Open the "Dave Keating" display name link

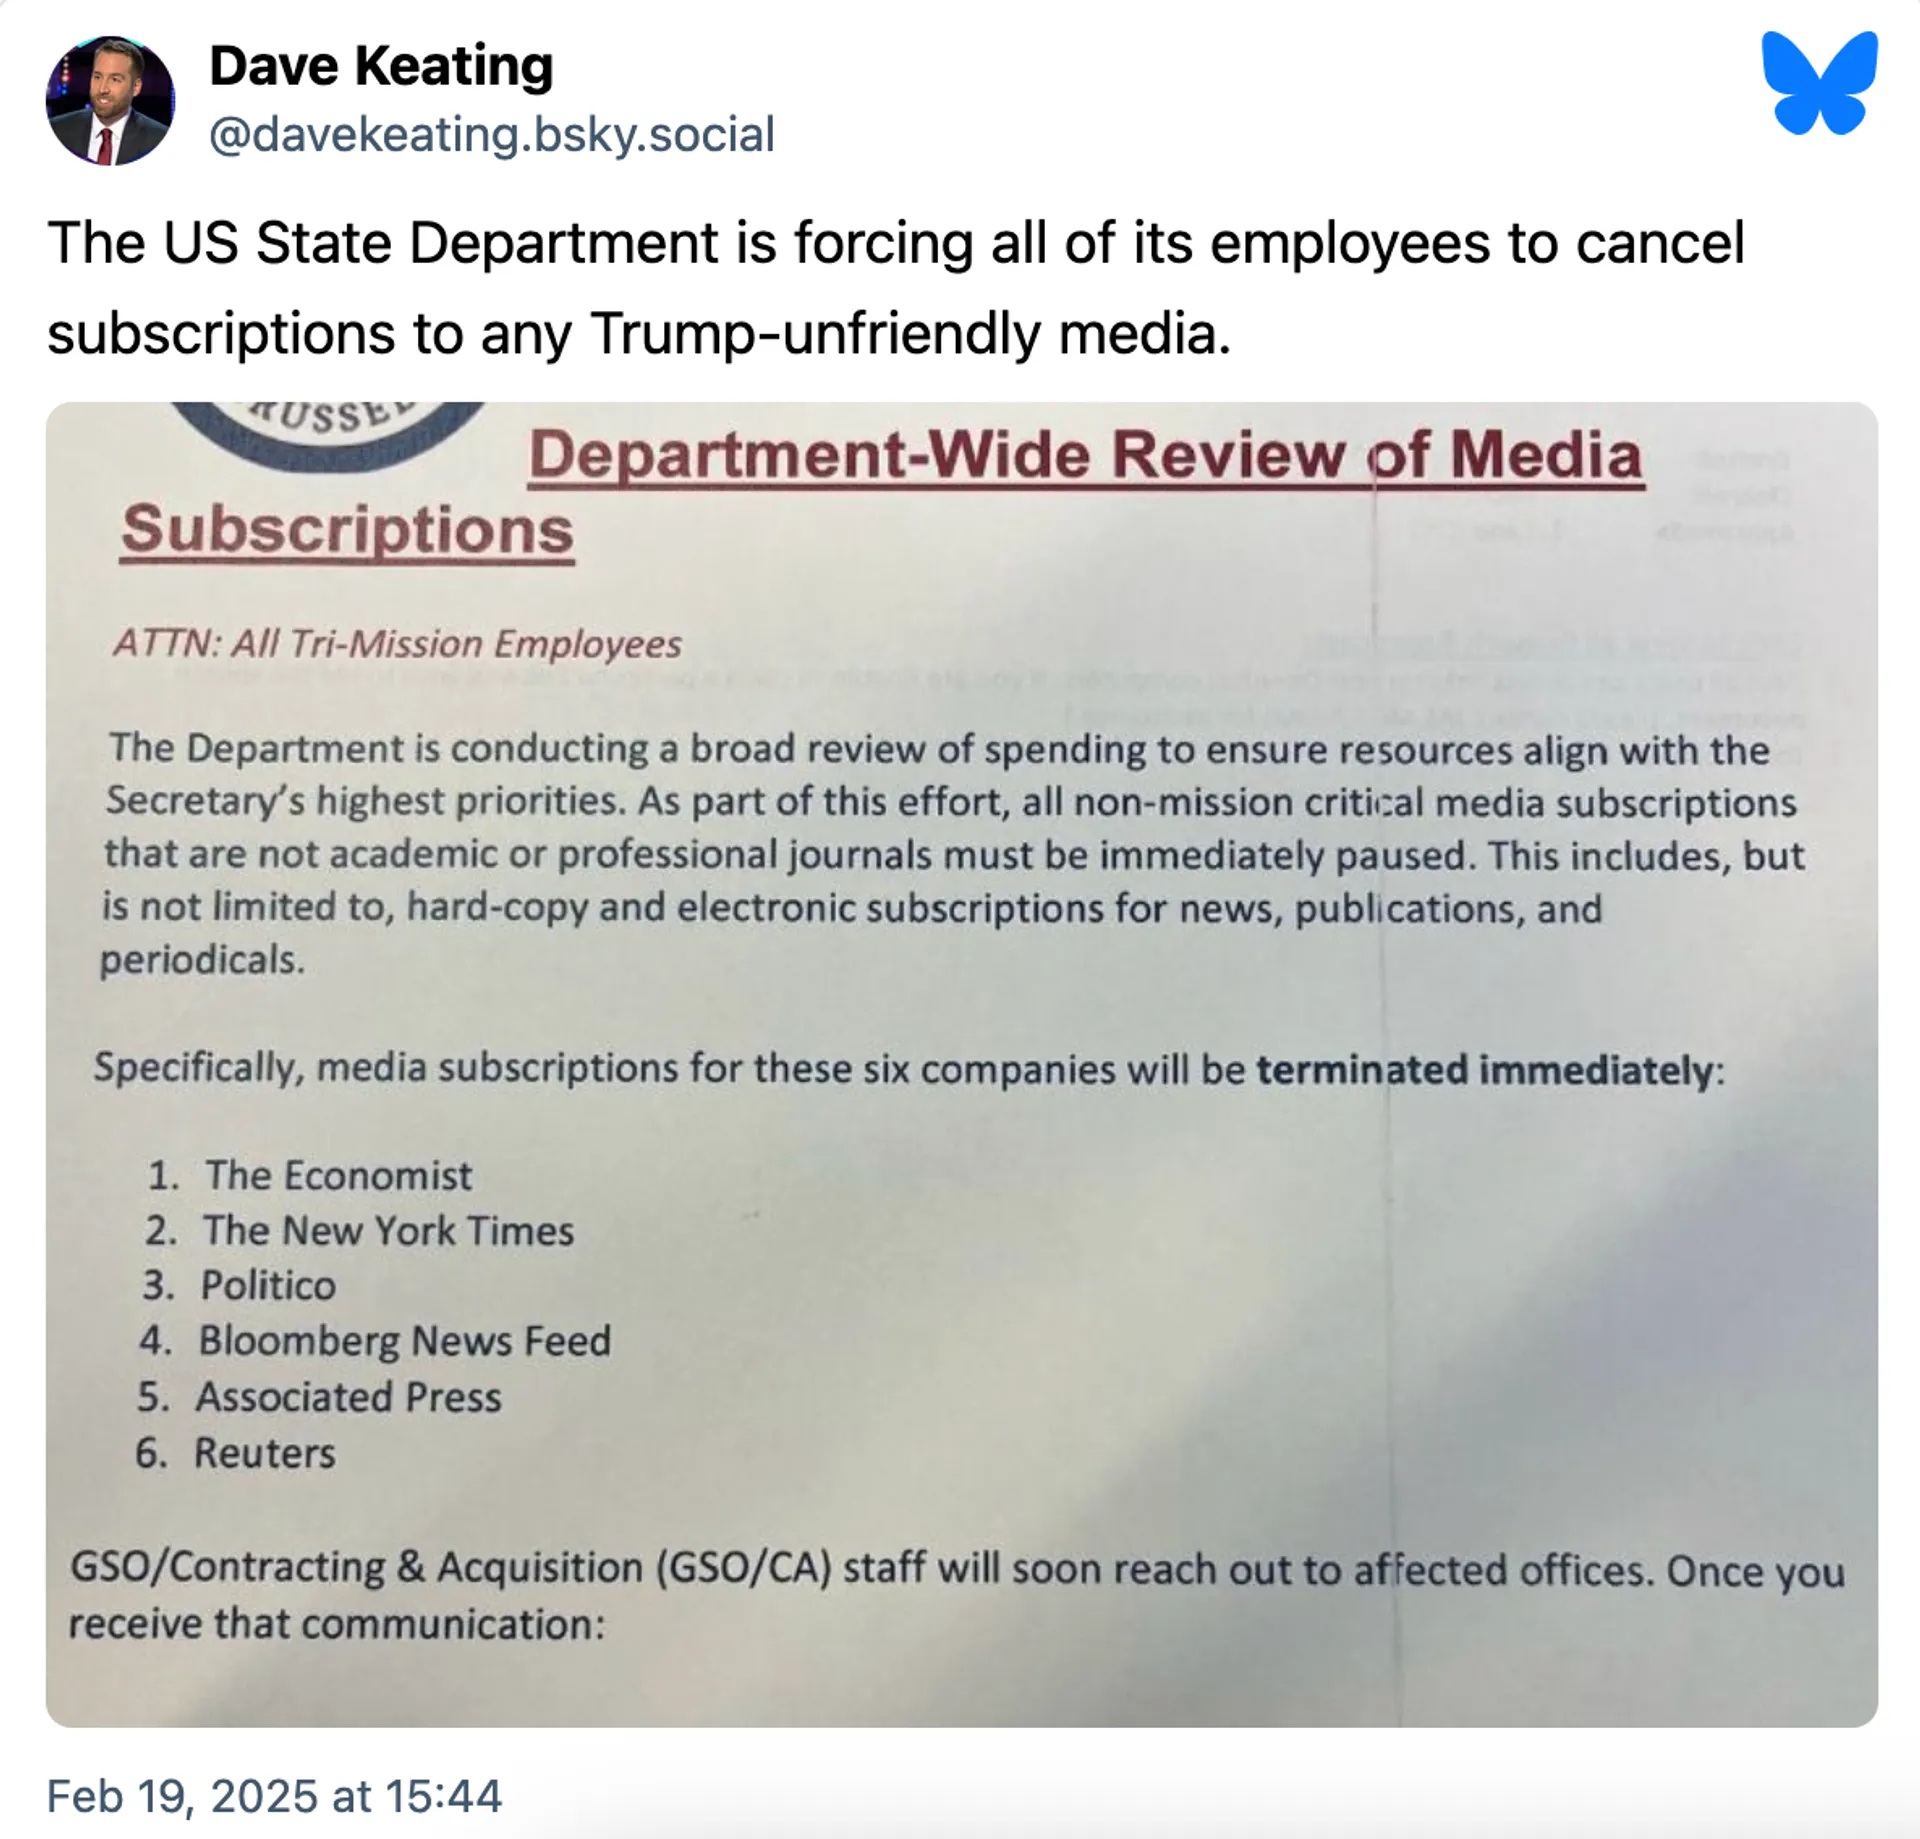(381, 67)
